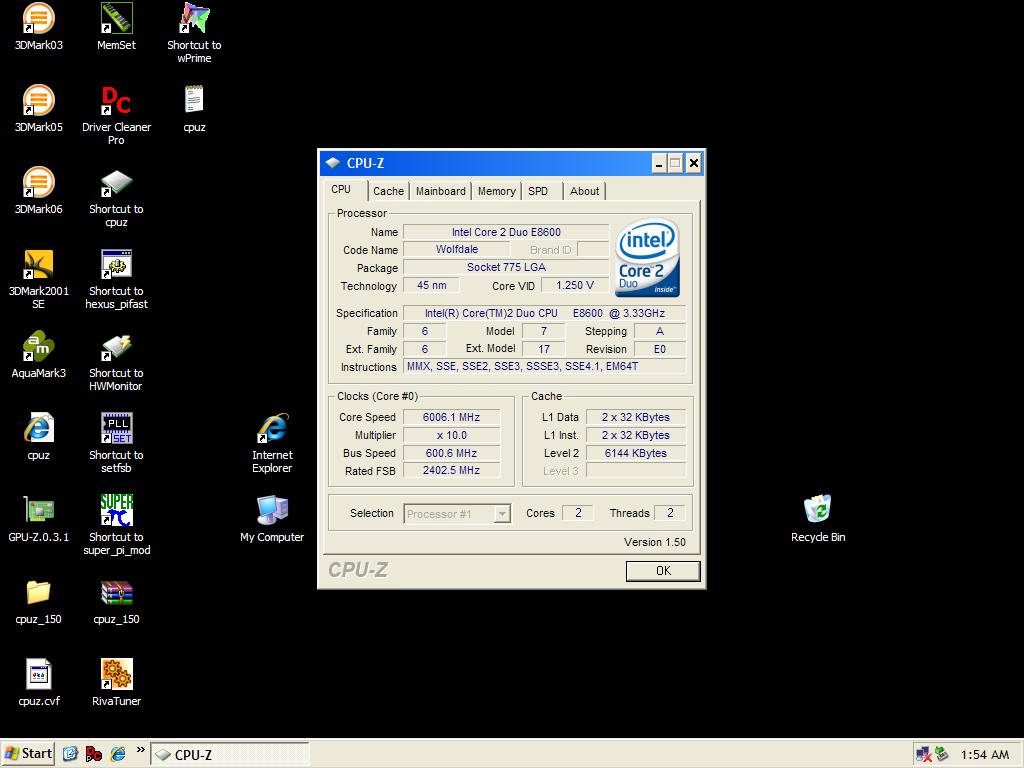Click the Bus Speed value '600.6 MHz'

451,453
